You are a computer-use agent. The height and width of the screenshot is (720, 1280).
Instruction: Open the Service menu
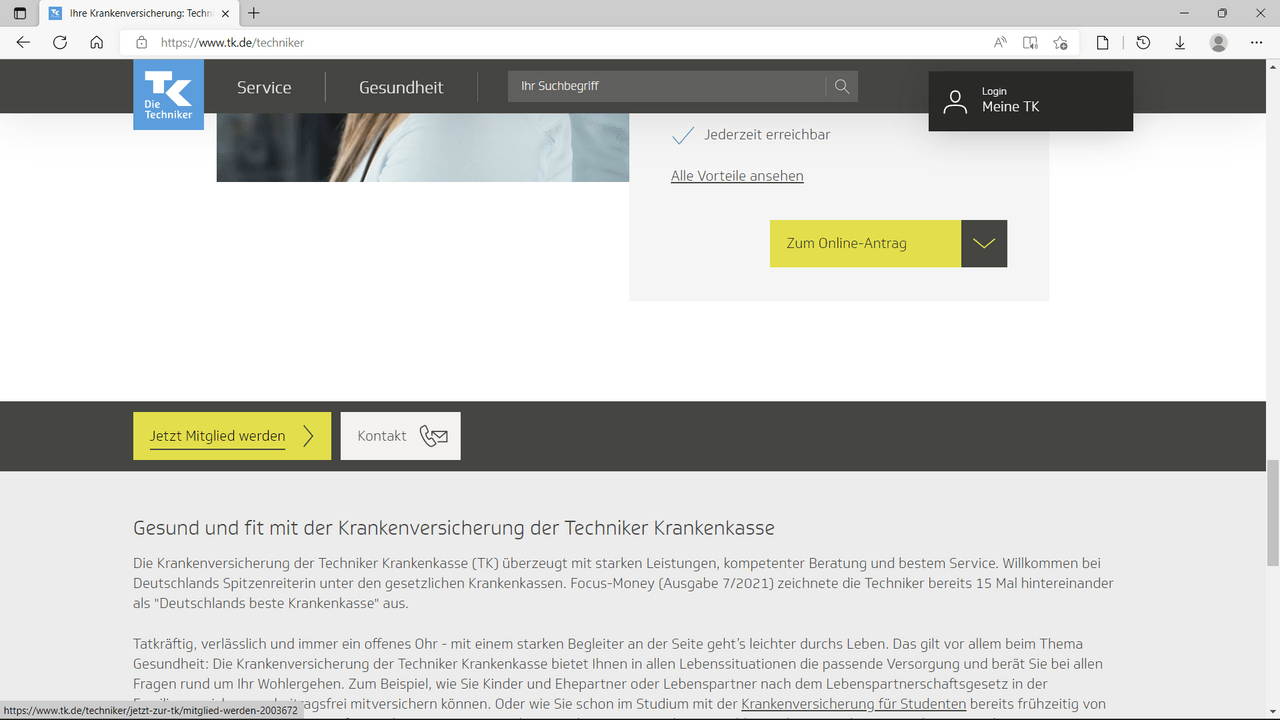pos(264,87)
